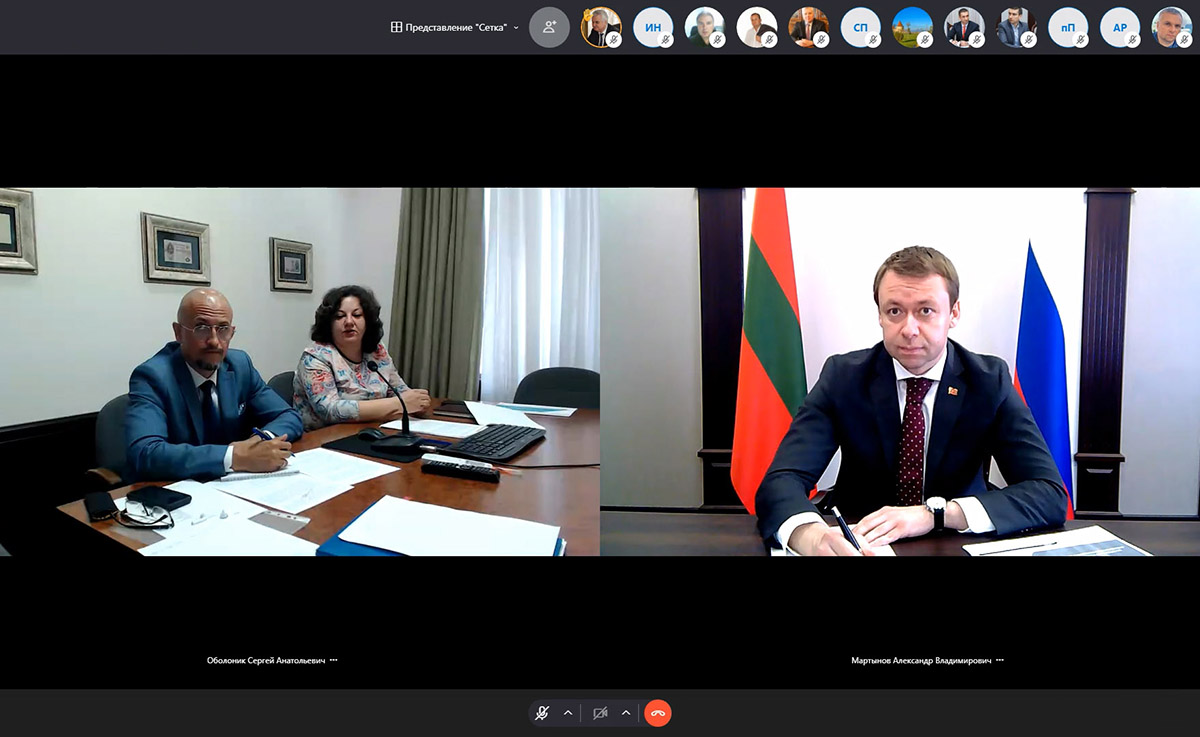Click the Оболоник Сергей Анатольевич name label
Viewport: 1200px width, 737px height.
266,660
